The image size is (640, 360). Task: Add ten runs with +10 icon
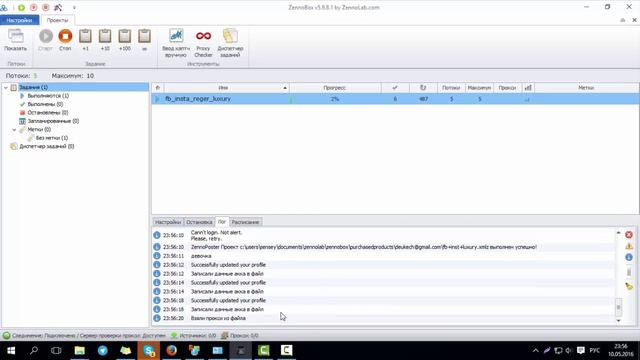pyautogui.click(x=105, y=40)
